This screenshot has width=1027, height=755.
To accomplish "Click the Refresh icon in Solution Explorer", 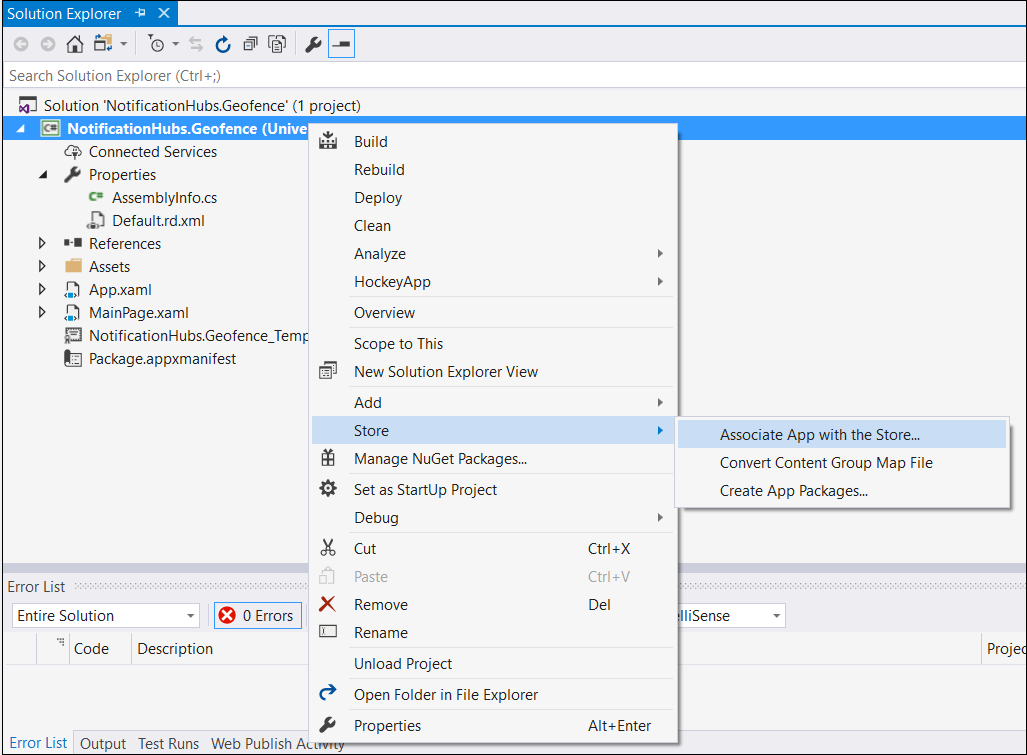I will tap(222, 44).
